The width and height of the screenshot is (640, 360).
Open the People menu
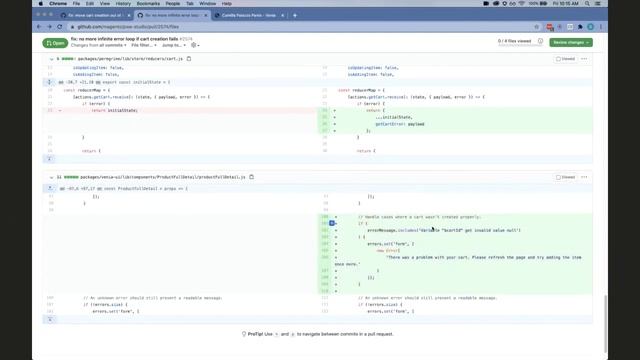pyautogui.click(x=173, y=4)
